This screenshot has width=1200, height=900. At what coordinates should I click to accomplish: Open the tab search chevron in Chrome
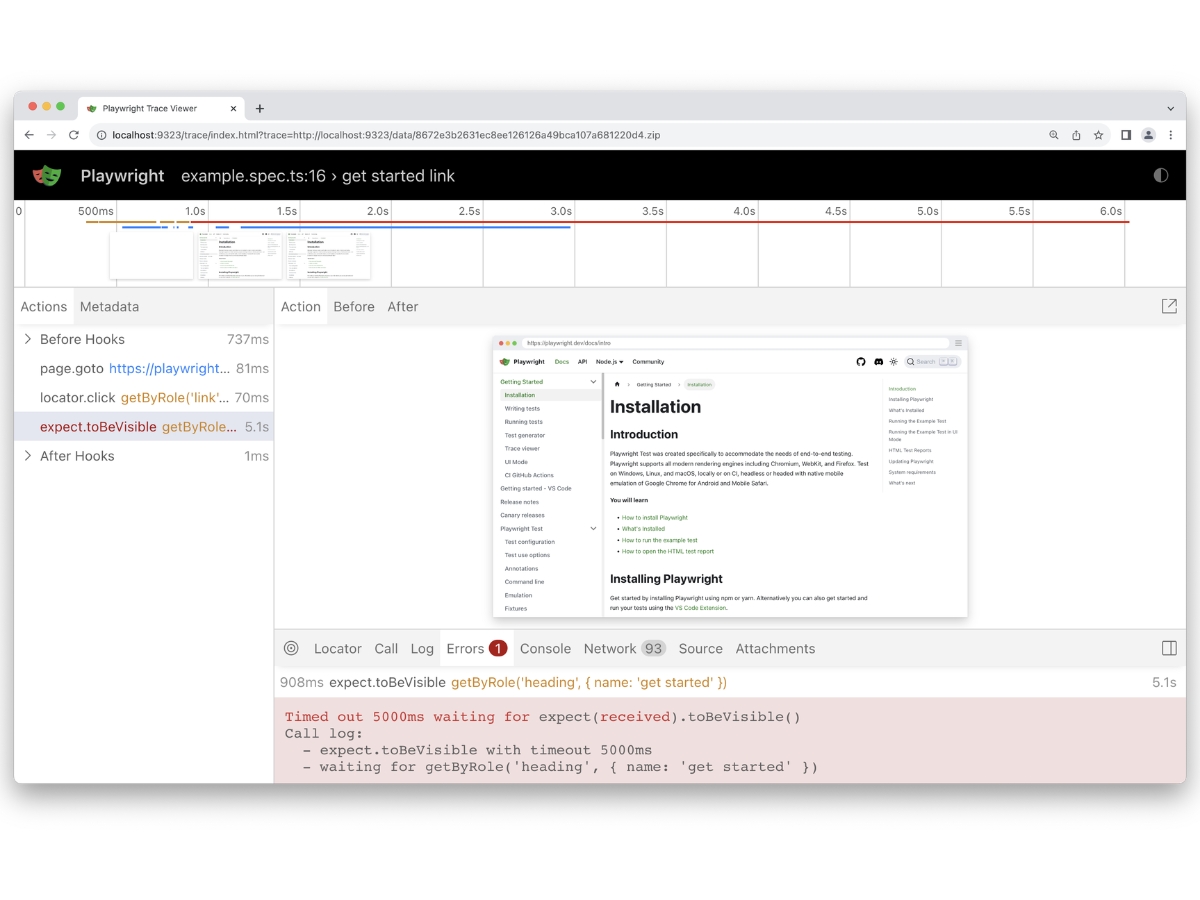click(x=1171, y=108)
